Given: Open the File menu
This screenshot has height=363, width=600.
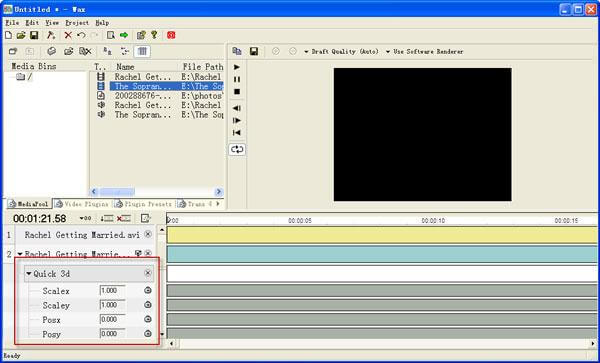Looking at the screenshot, I should coord(12,23).
